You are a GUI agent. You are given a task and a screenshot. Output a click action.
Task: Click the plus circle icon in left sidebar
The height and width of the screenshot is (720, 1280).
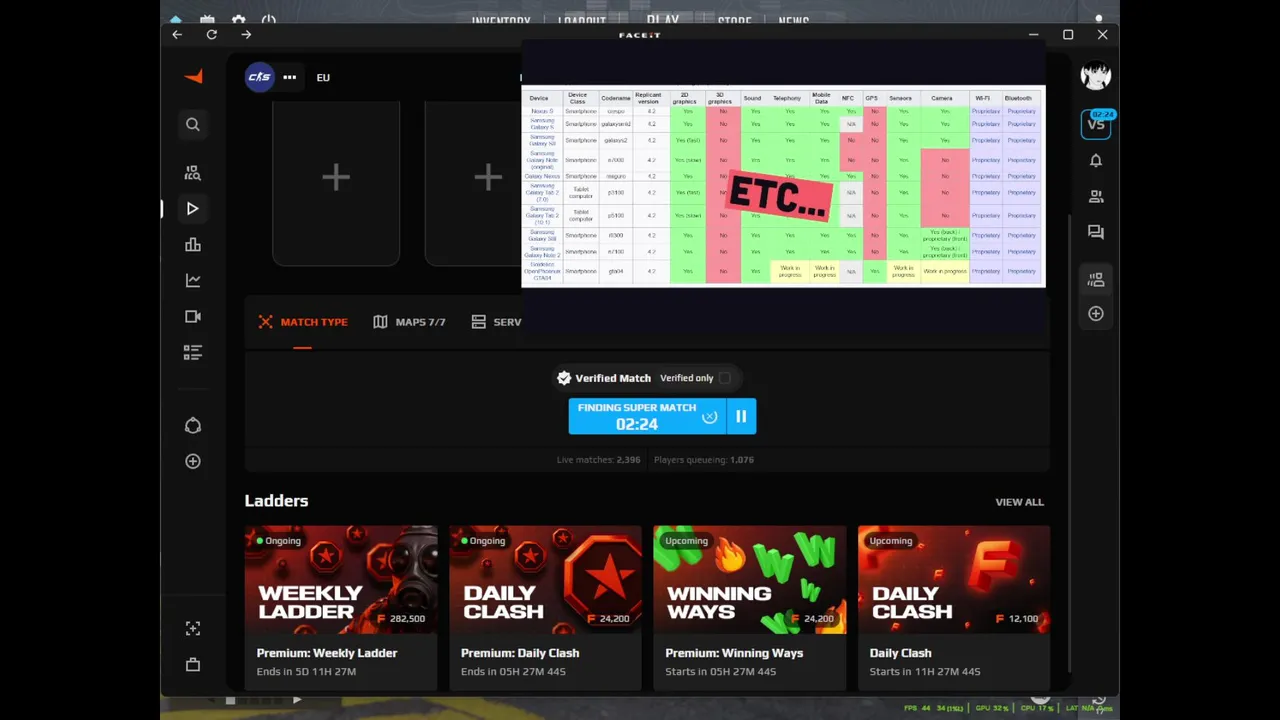193,461
